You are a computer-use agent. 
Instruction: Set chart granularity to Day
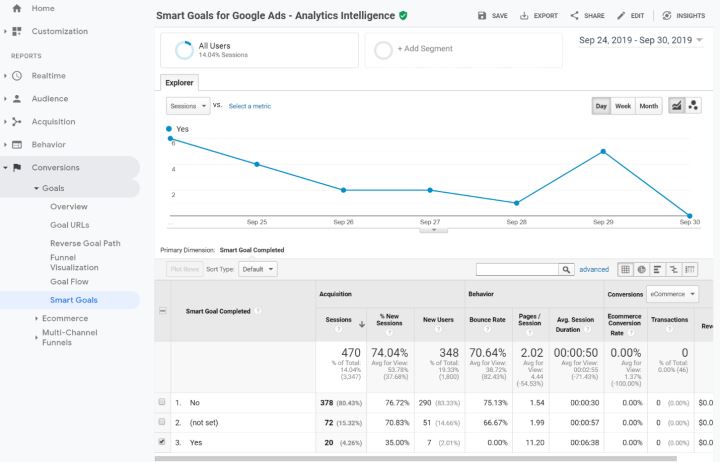(x=601, y=106)
